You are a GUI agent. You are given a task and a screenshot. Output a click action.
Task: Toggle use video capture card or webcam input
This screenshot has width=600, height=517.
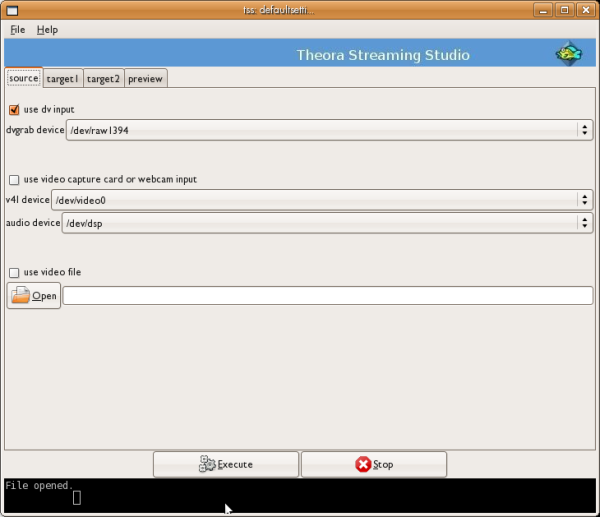14,180
